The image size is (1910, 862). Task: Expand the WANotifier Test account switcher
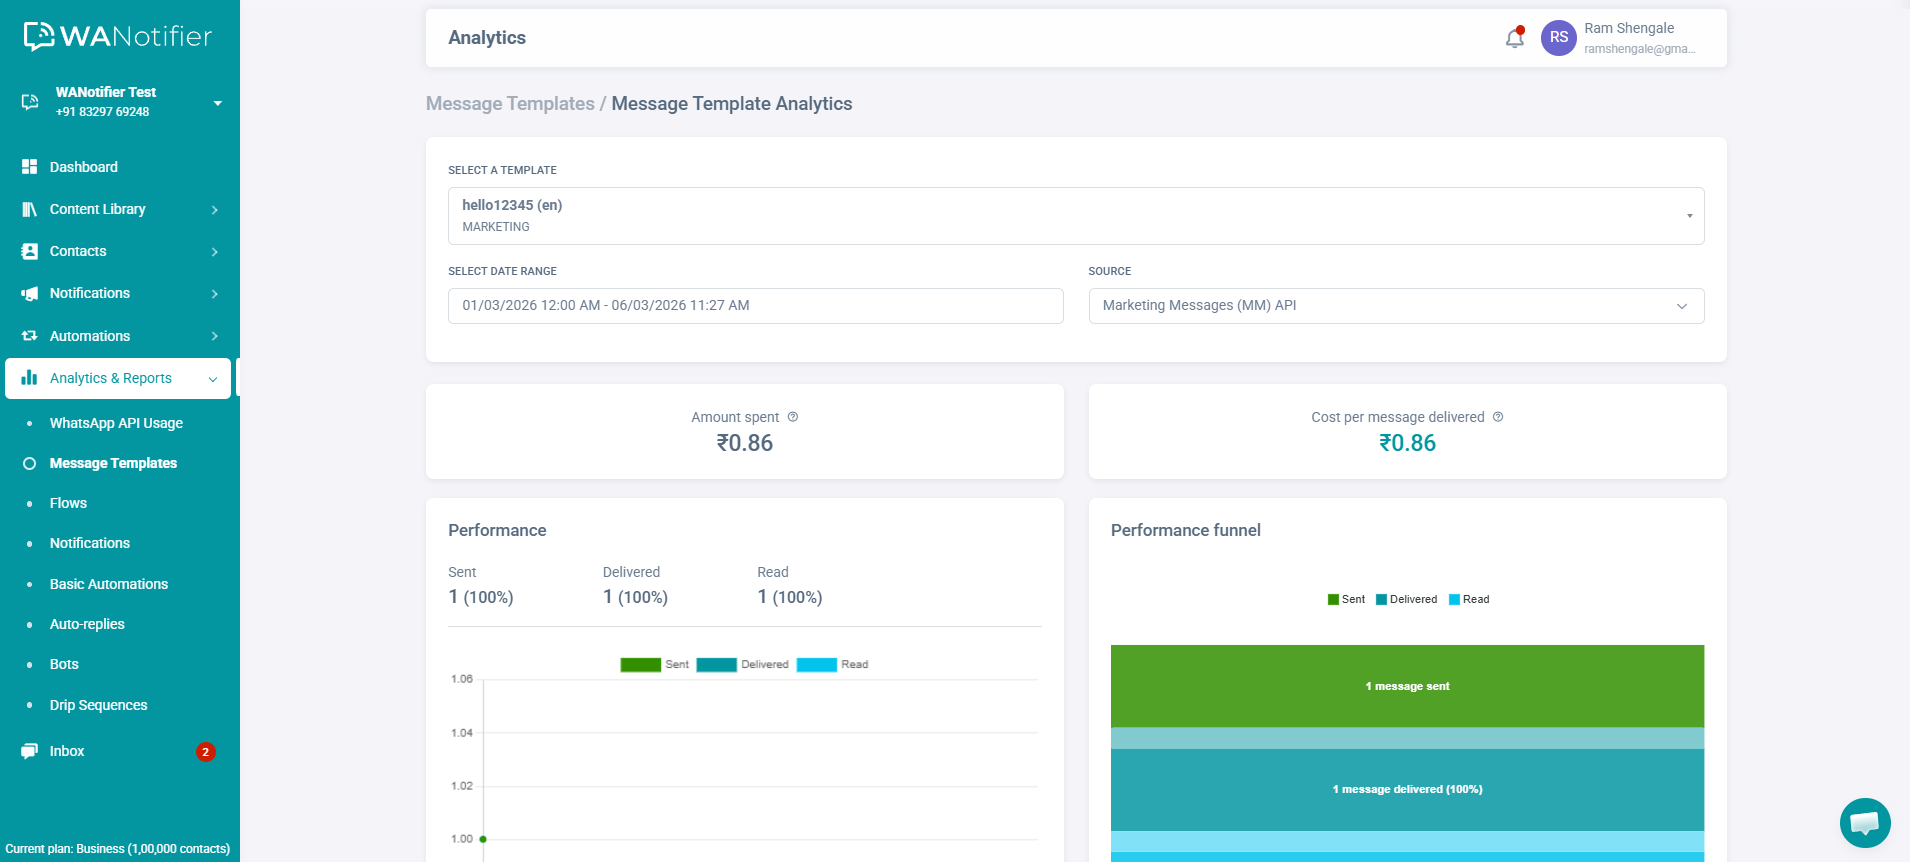pos(217,102)
